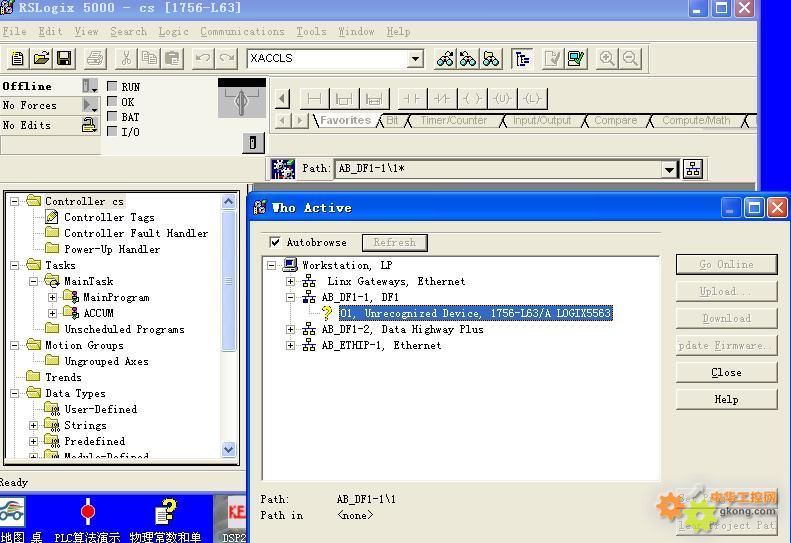The height and width of the screenshot is (543, 791).
Task: Click the Close button in Who Active
Action: [x=726, y=372]
